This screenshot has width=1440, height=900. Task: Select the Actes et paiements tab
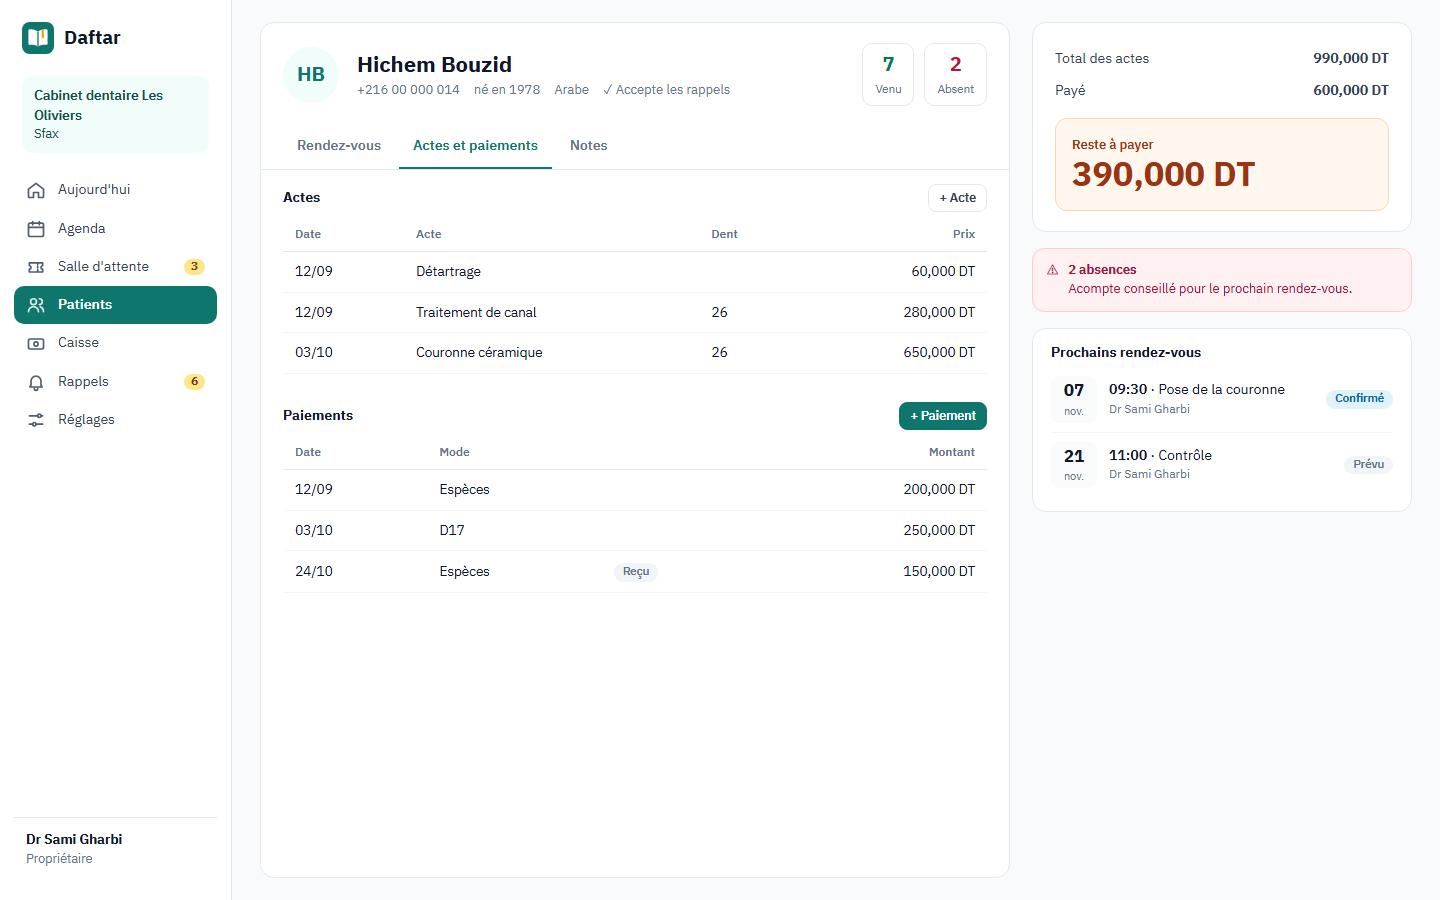point(475,146)
